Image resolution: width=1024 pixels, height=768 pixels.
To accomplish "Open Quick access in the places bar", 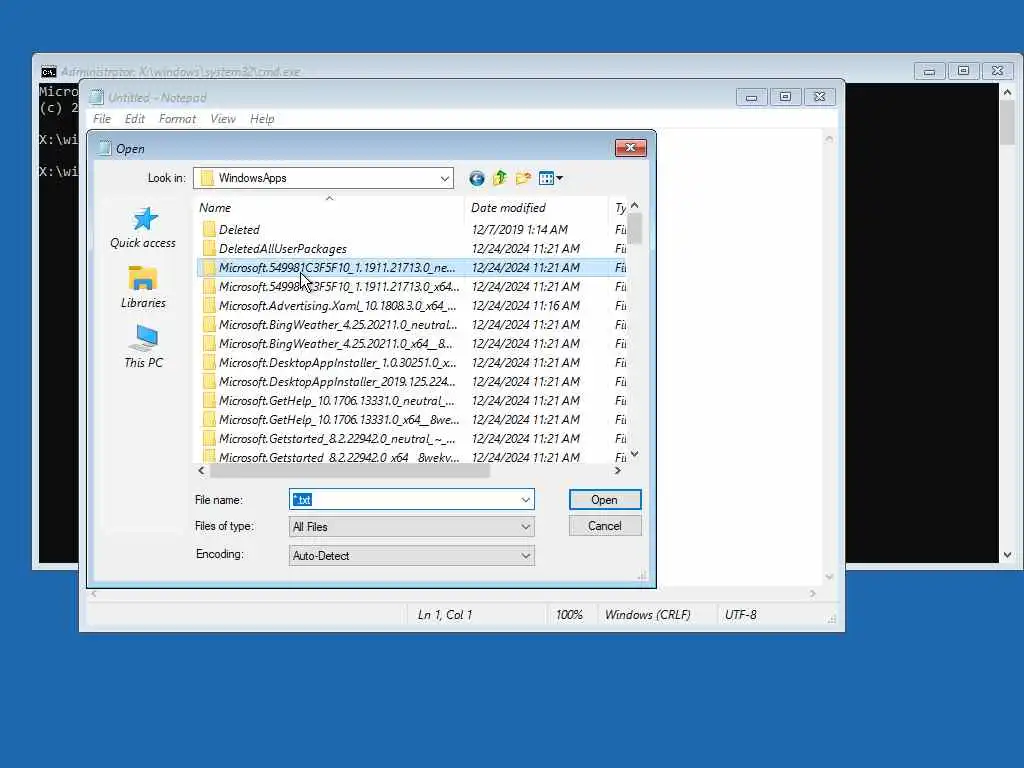I will point(143,228).
